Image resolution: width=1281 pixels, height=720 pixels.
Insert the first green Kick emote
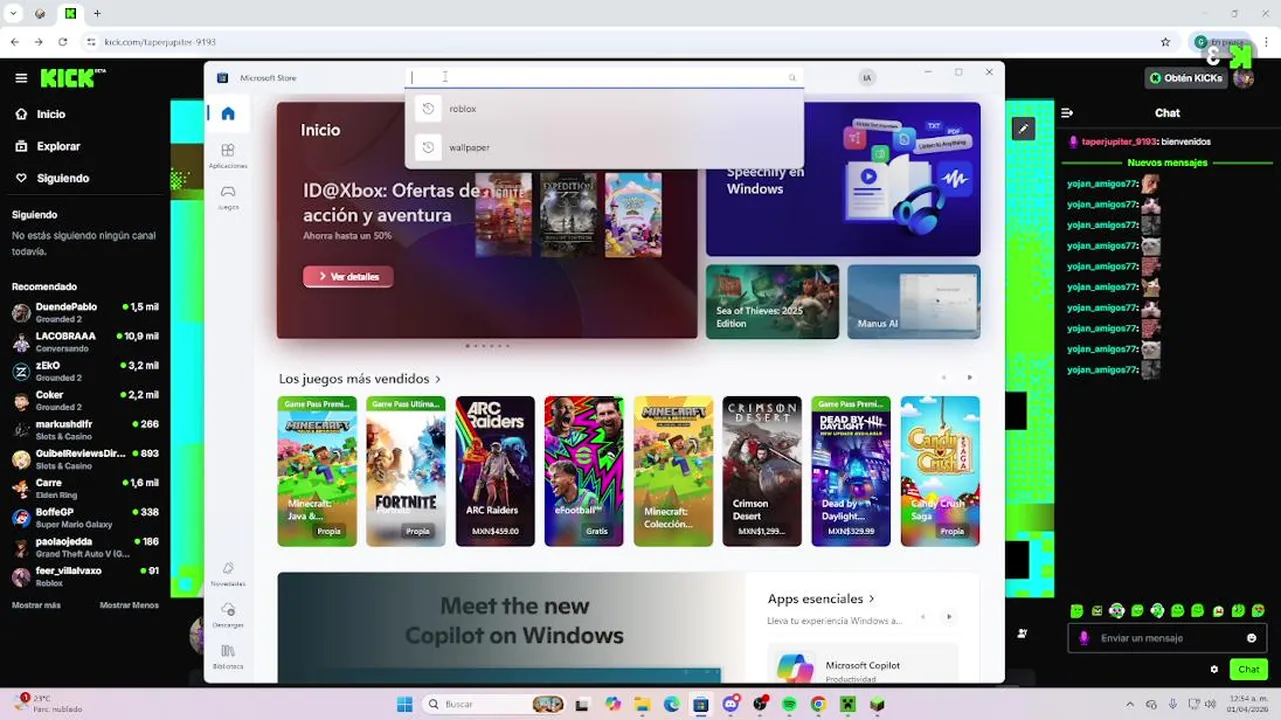[1076, 610]
